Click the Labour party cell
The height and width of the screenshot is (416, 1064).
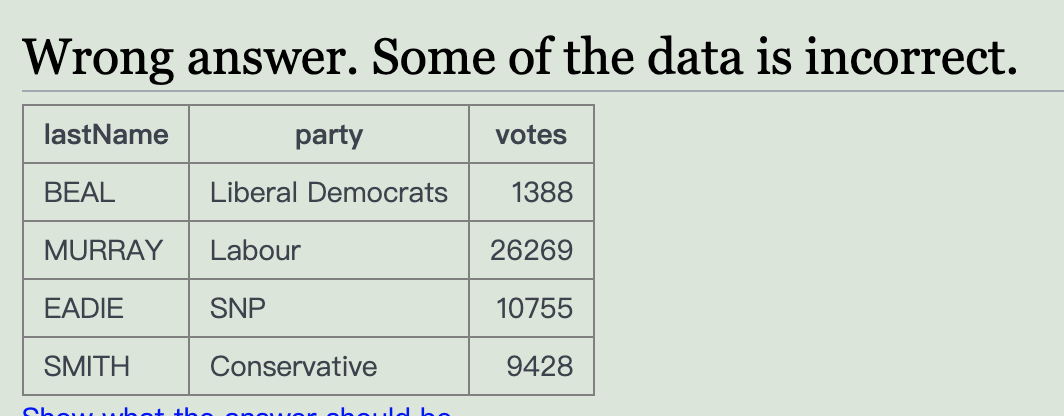[x=255, y=250]
